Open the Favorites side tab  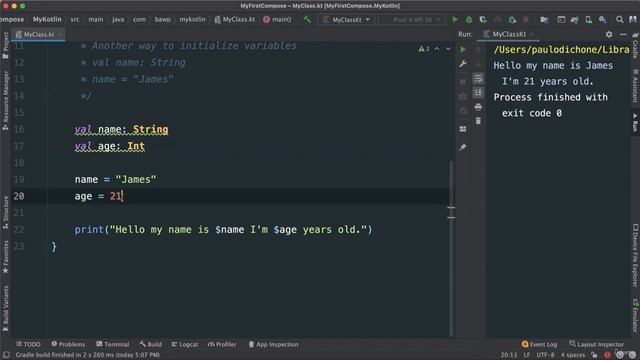point(5,257)
